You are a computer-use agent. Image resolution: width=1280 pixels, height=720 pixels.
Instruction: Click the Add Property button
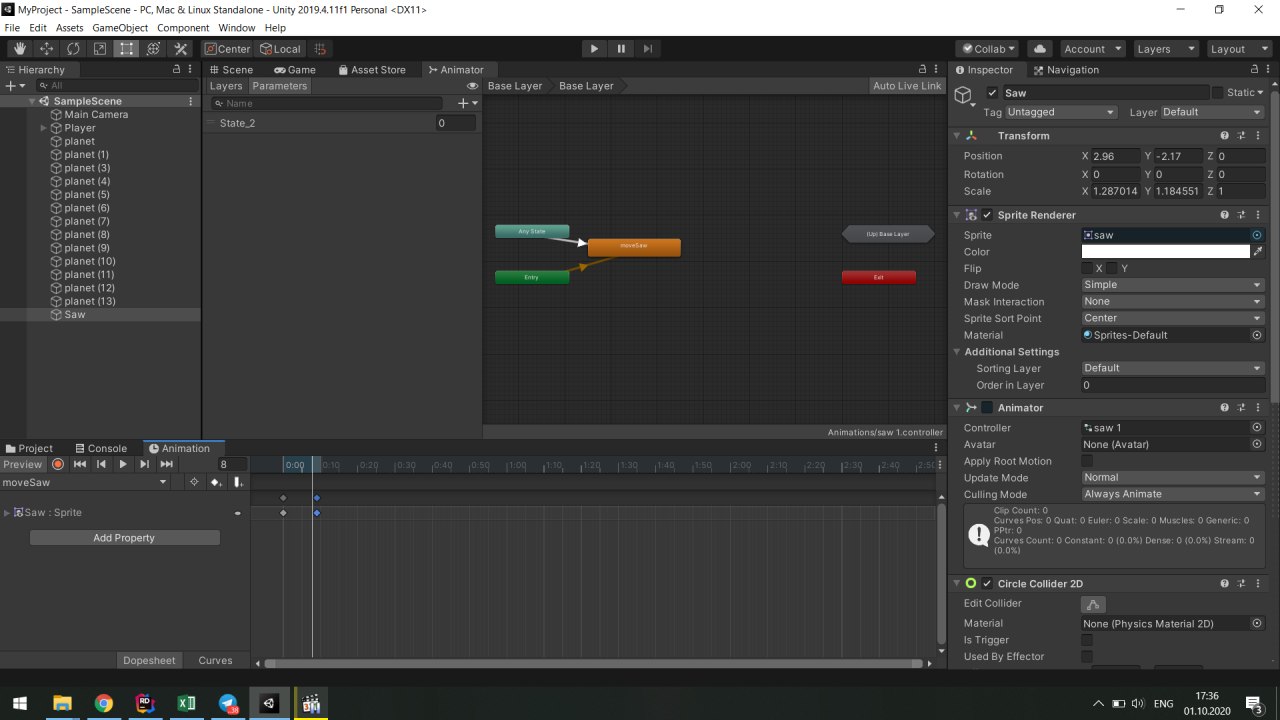tap(124, 538)
